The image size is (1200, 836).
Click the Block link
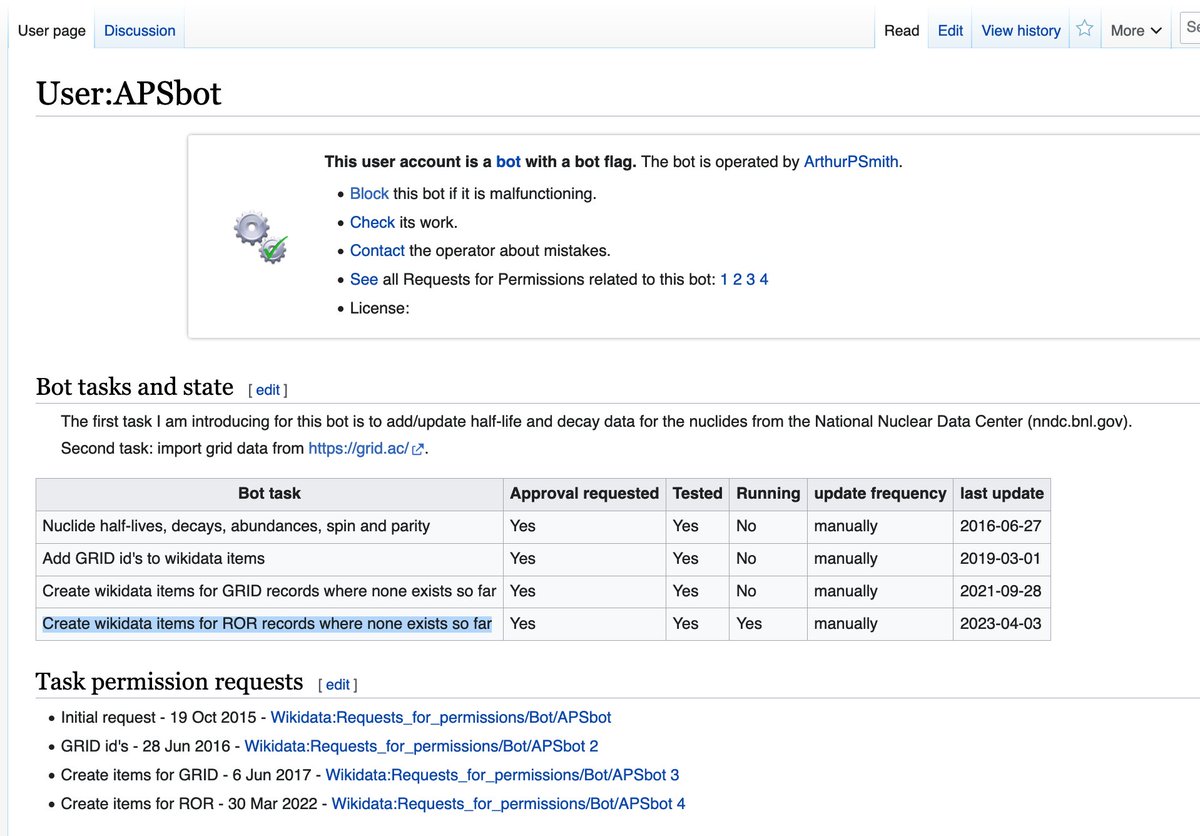tap(369, 193)
